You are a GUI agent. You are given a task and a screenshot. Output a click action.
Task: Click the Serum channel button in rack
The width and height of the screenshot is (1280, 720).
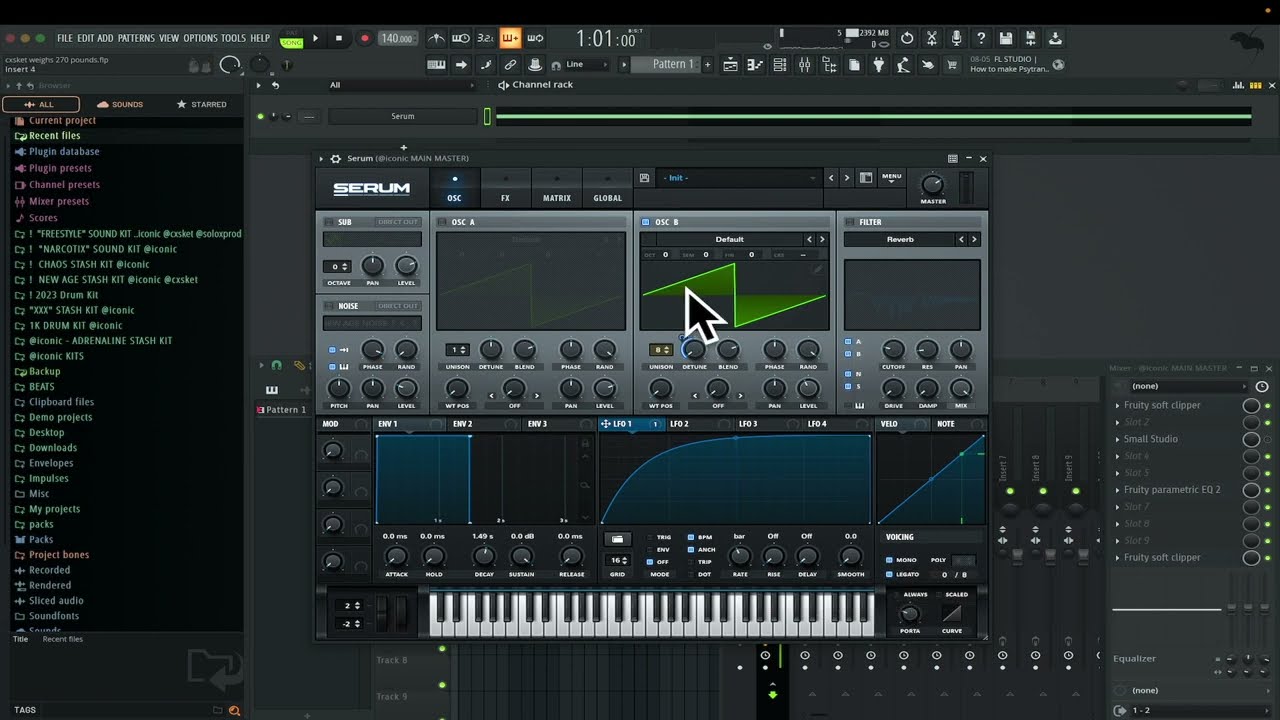coord(403,116)
